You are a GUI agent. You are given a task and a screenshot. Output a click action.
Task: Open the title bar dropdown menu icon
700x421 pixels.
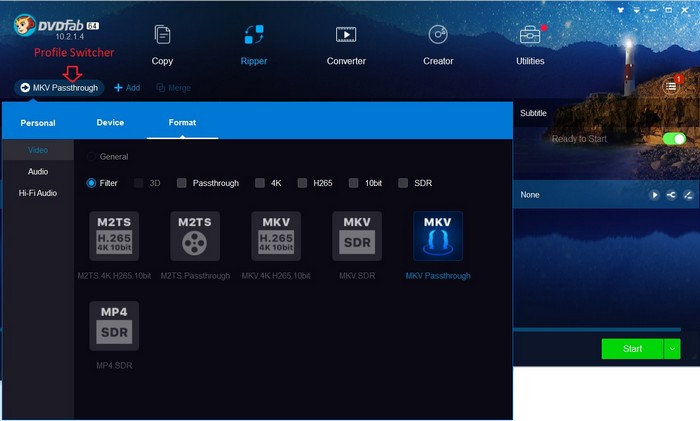point(636,10)
